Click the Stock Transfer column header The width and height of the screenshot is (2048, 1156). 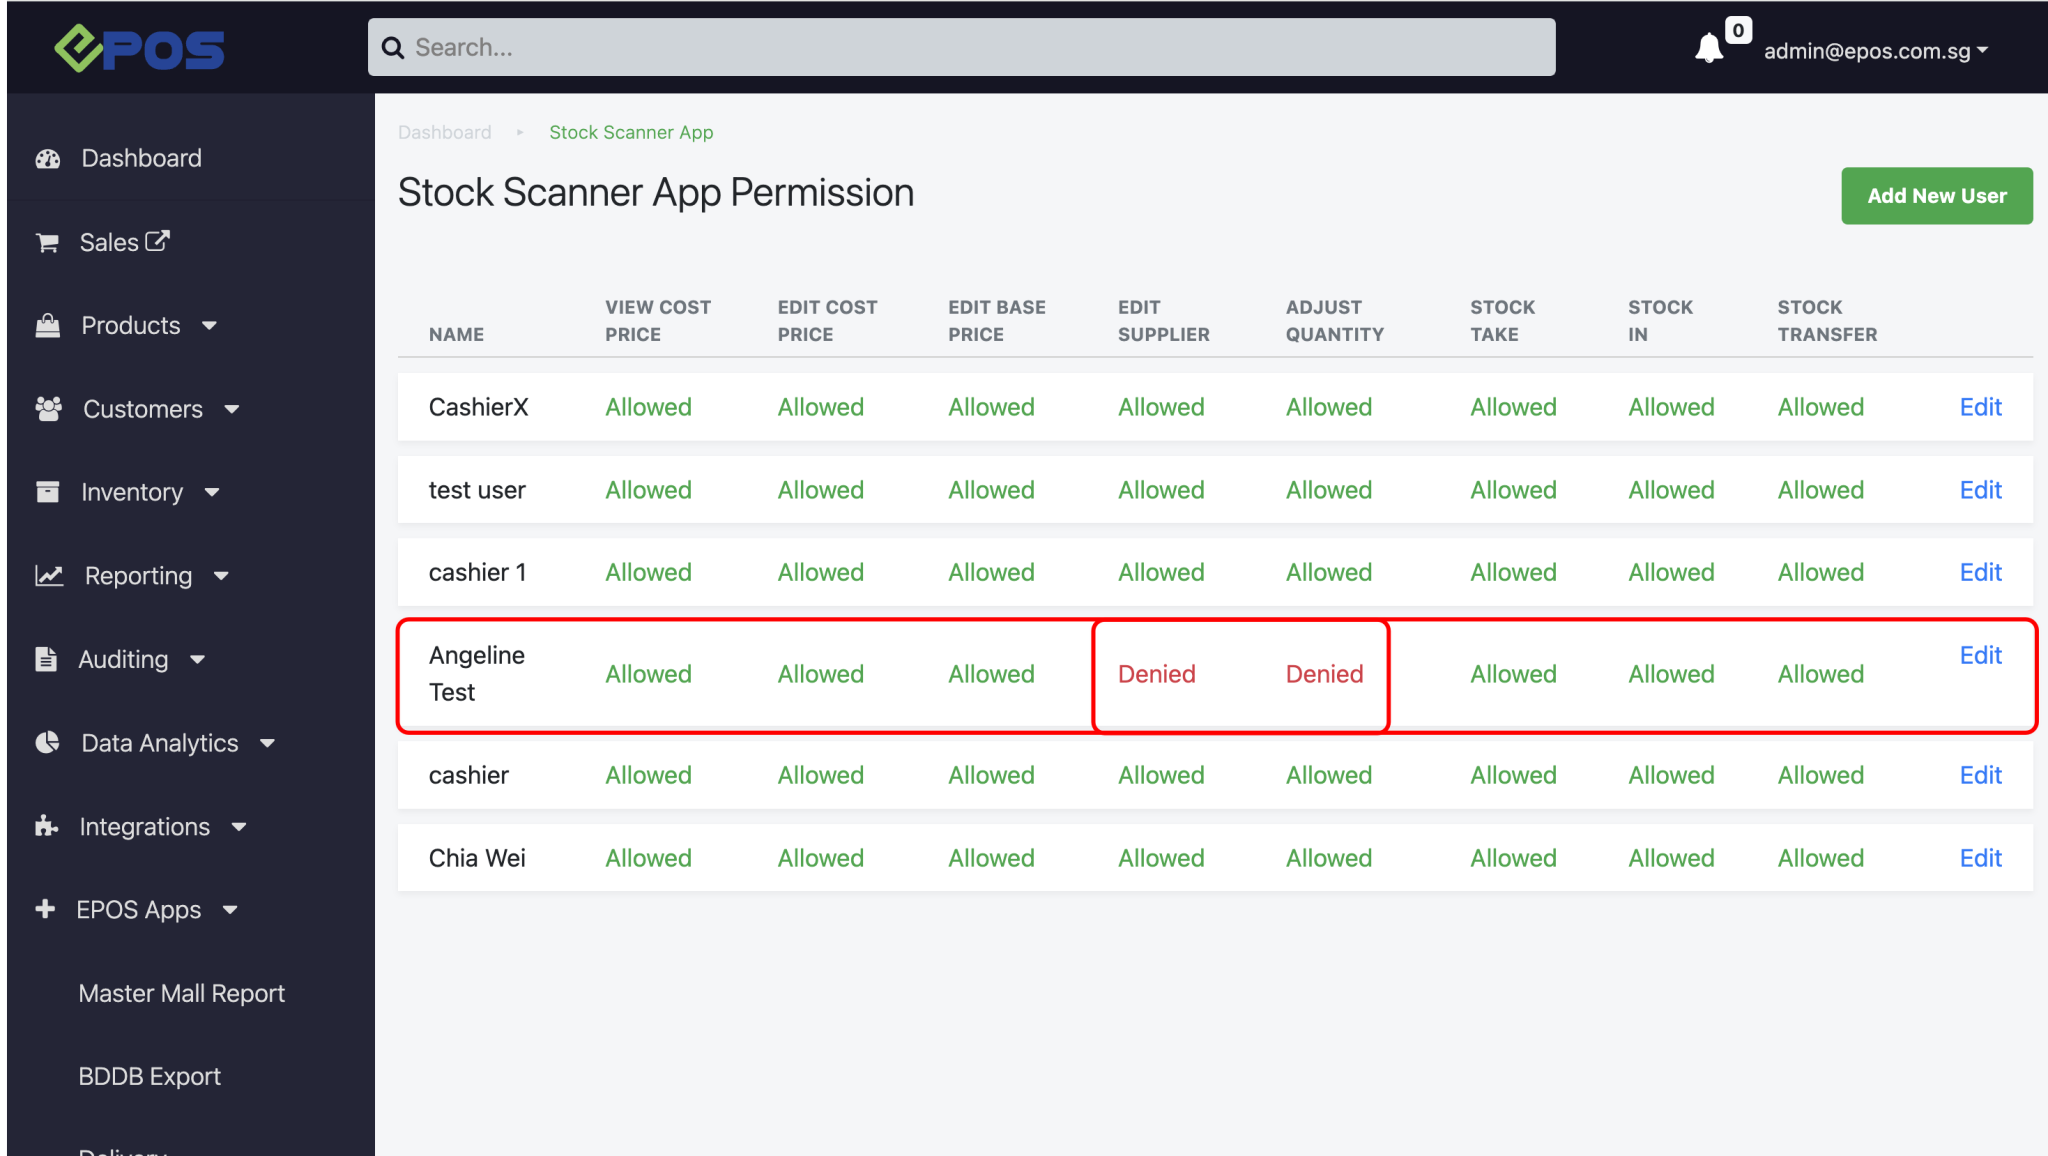(x=1827, y=321)
